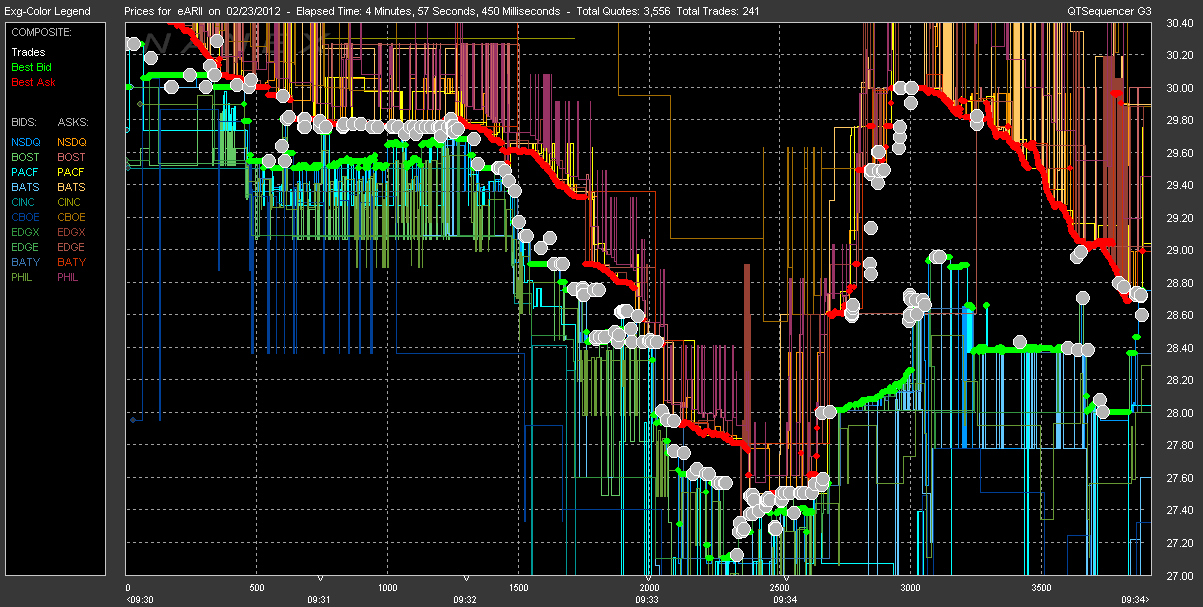1203x607 pixels.
Task: Choose BATS in the ASKS column
Action: [x=72, y=187]
